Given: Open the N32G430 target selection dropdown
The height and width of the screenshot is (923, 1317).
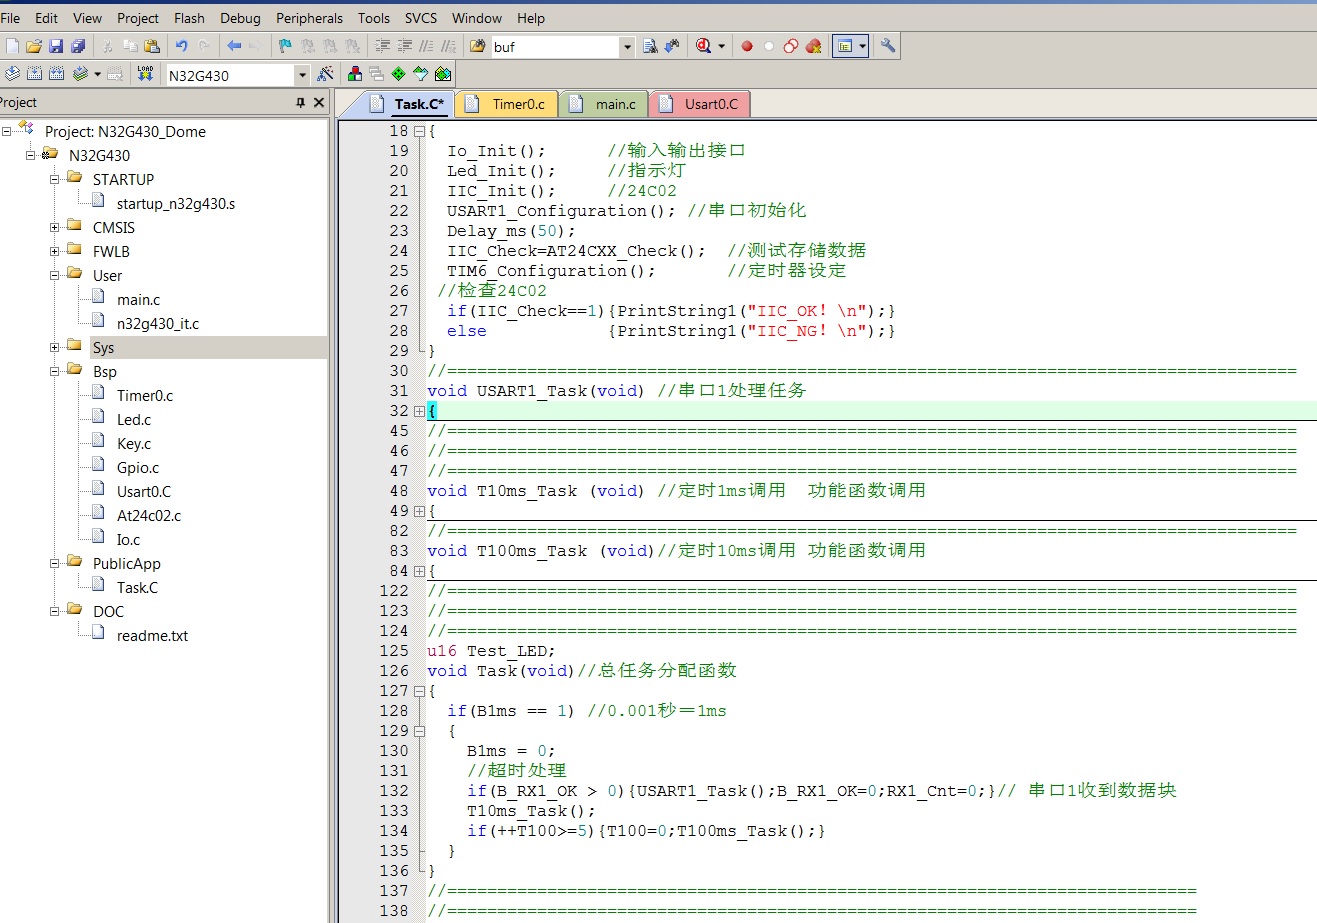Looking at the screenshot, I should (302, 75).
